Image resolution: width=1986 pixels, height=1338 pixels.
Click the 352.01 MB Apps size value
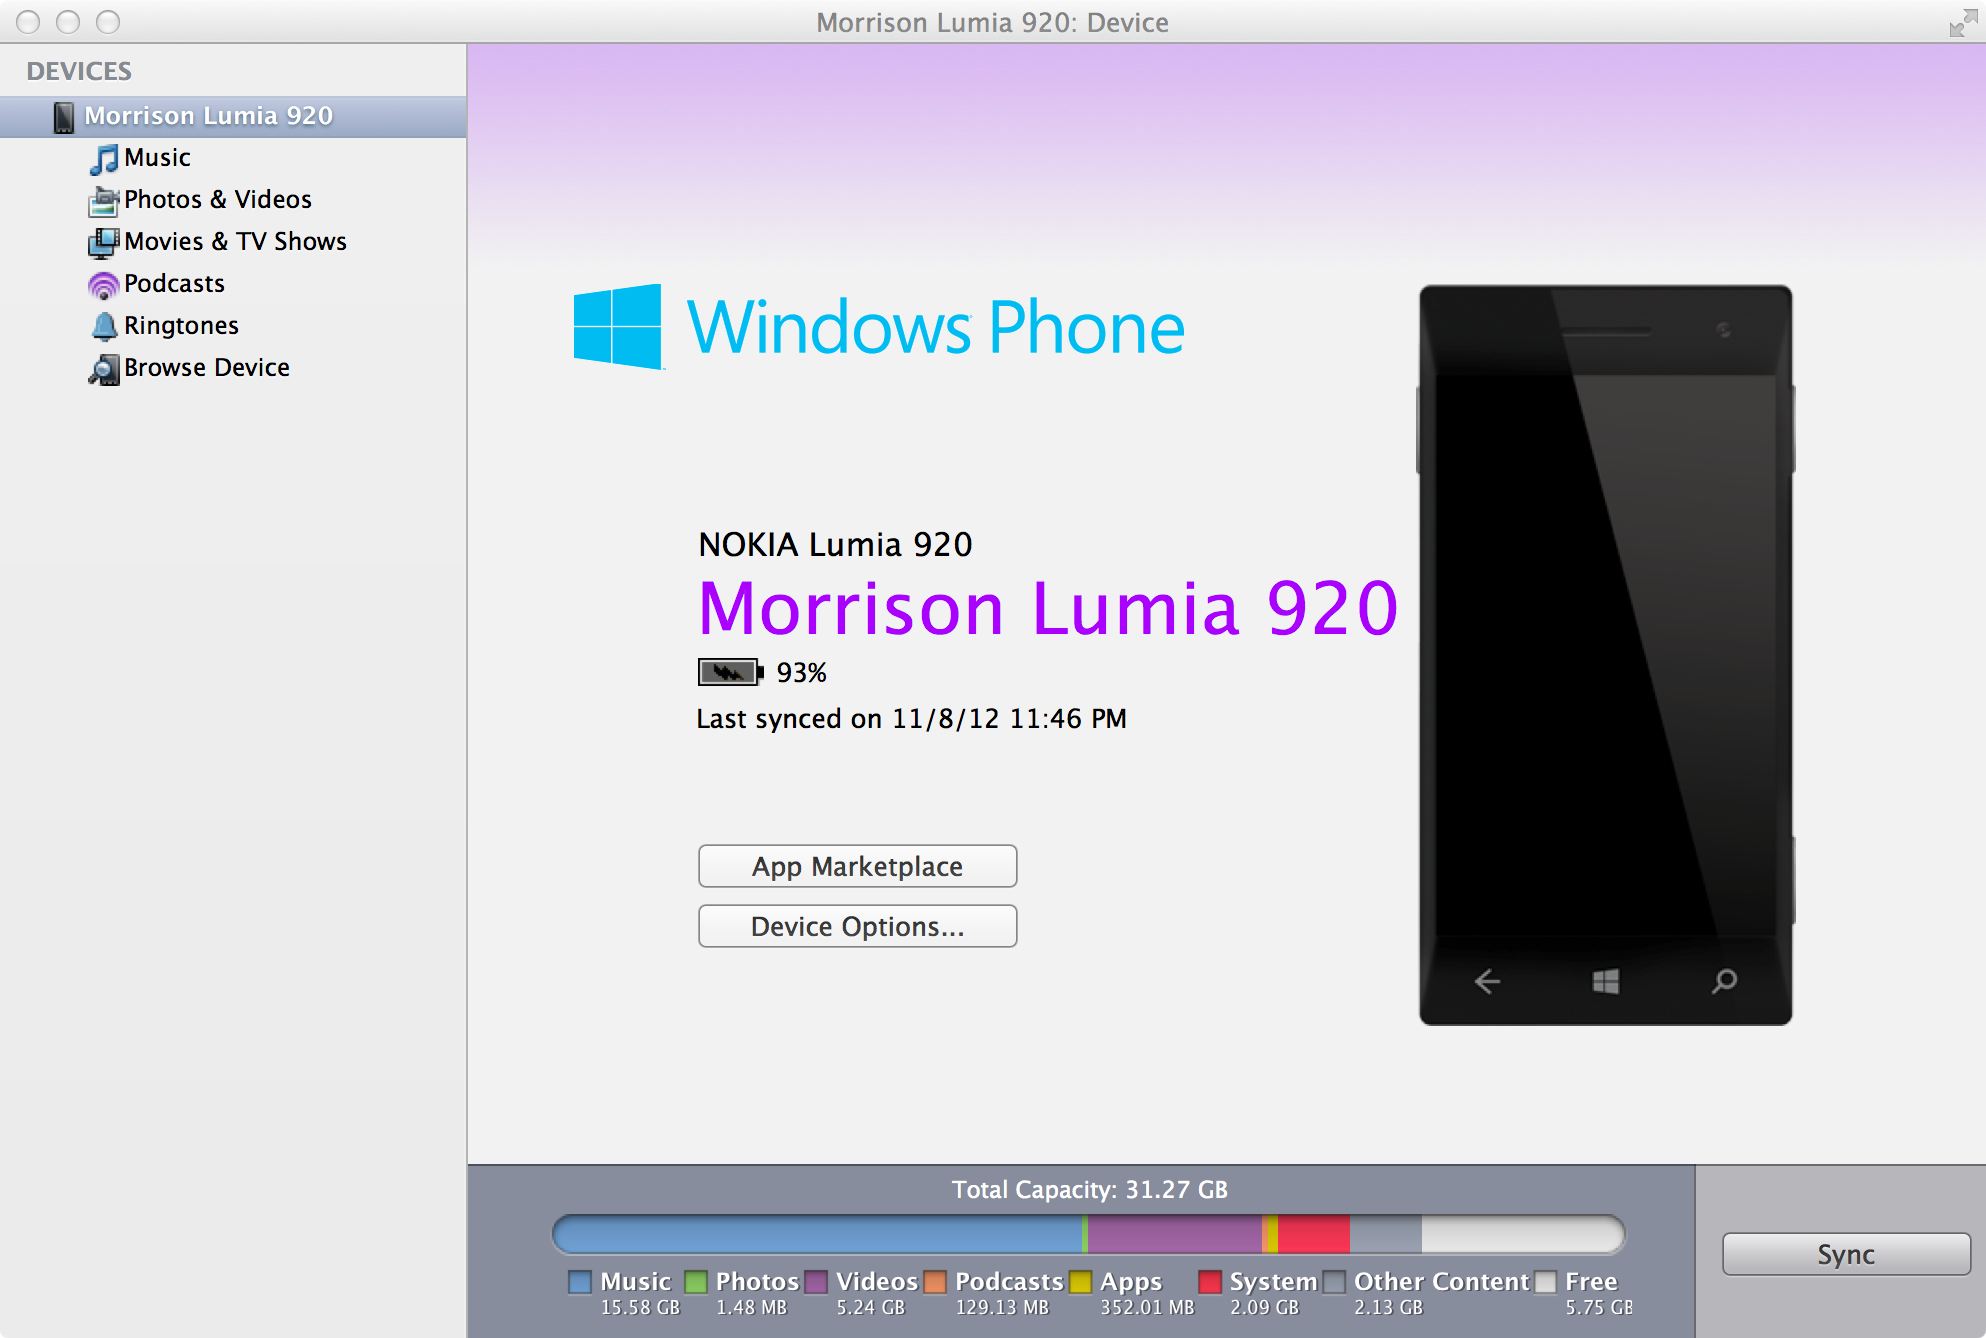tap(1147, 1308)
